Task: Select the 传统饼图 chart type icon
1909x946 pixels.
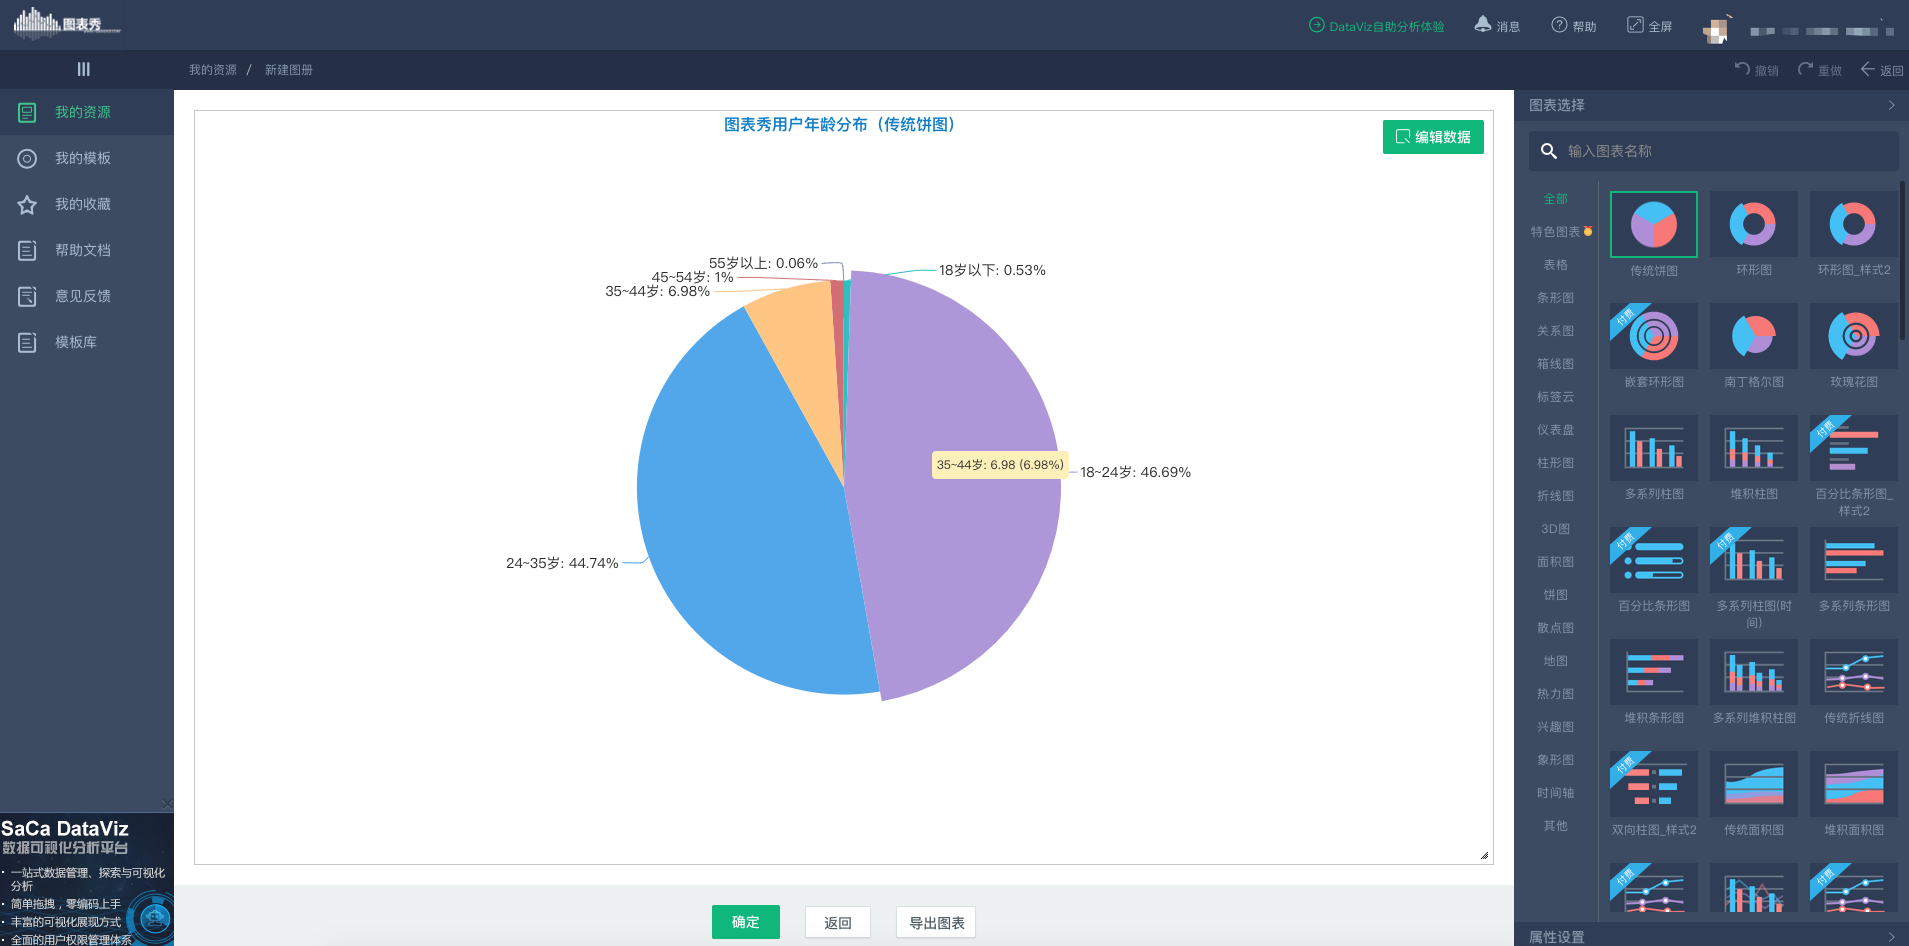Action: pos(1653,225)
